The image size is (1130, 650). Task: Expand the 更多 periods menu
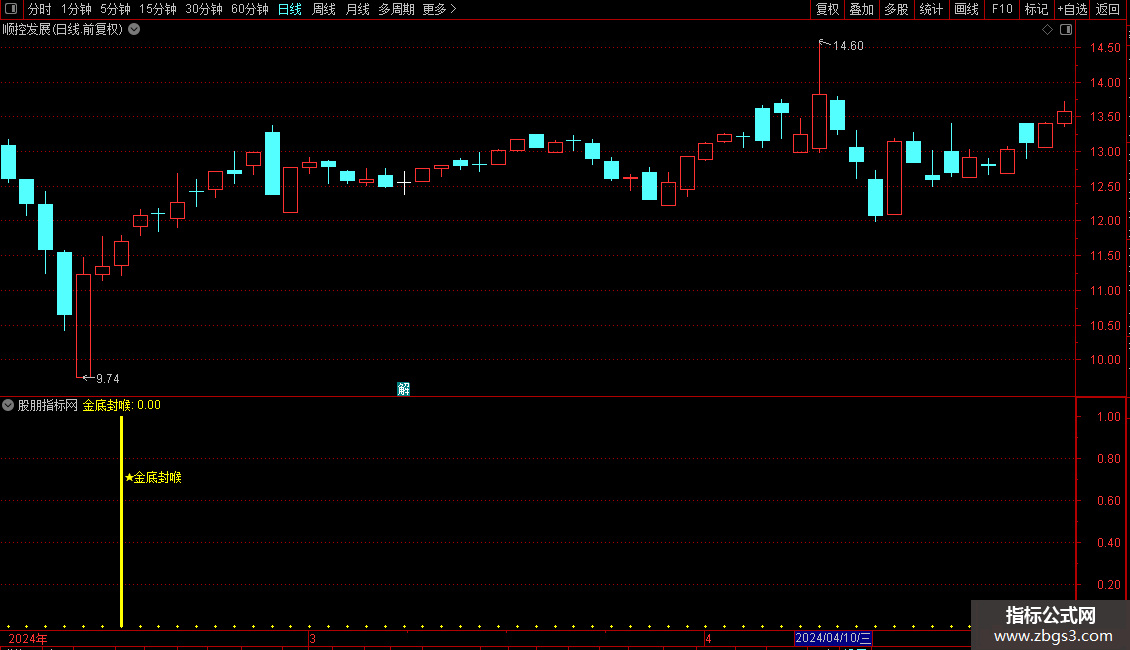coord(440,9)
